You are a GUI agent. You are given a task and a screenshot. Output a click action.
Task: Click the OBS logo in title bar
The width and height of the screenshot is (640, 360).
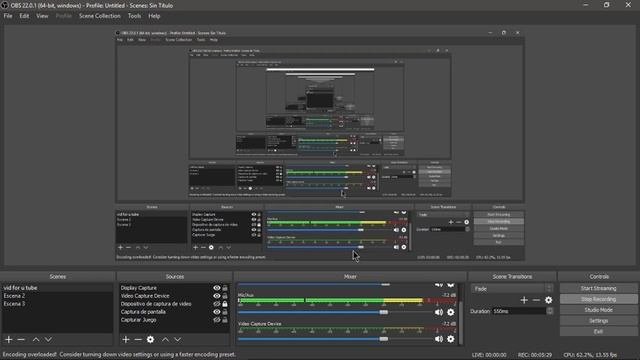pyautogui.click(x=4, y=5)
